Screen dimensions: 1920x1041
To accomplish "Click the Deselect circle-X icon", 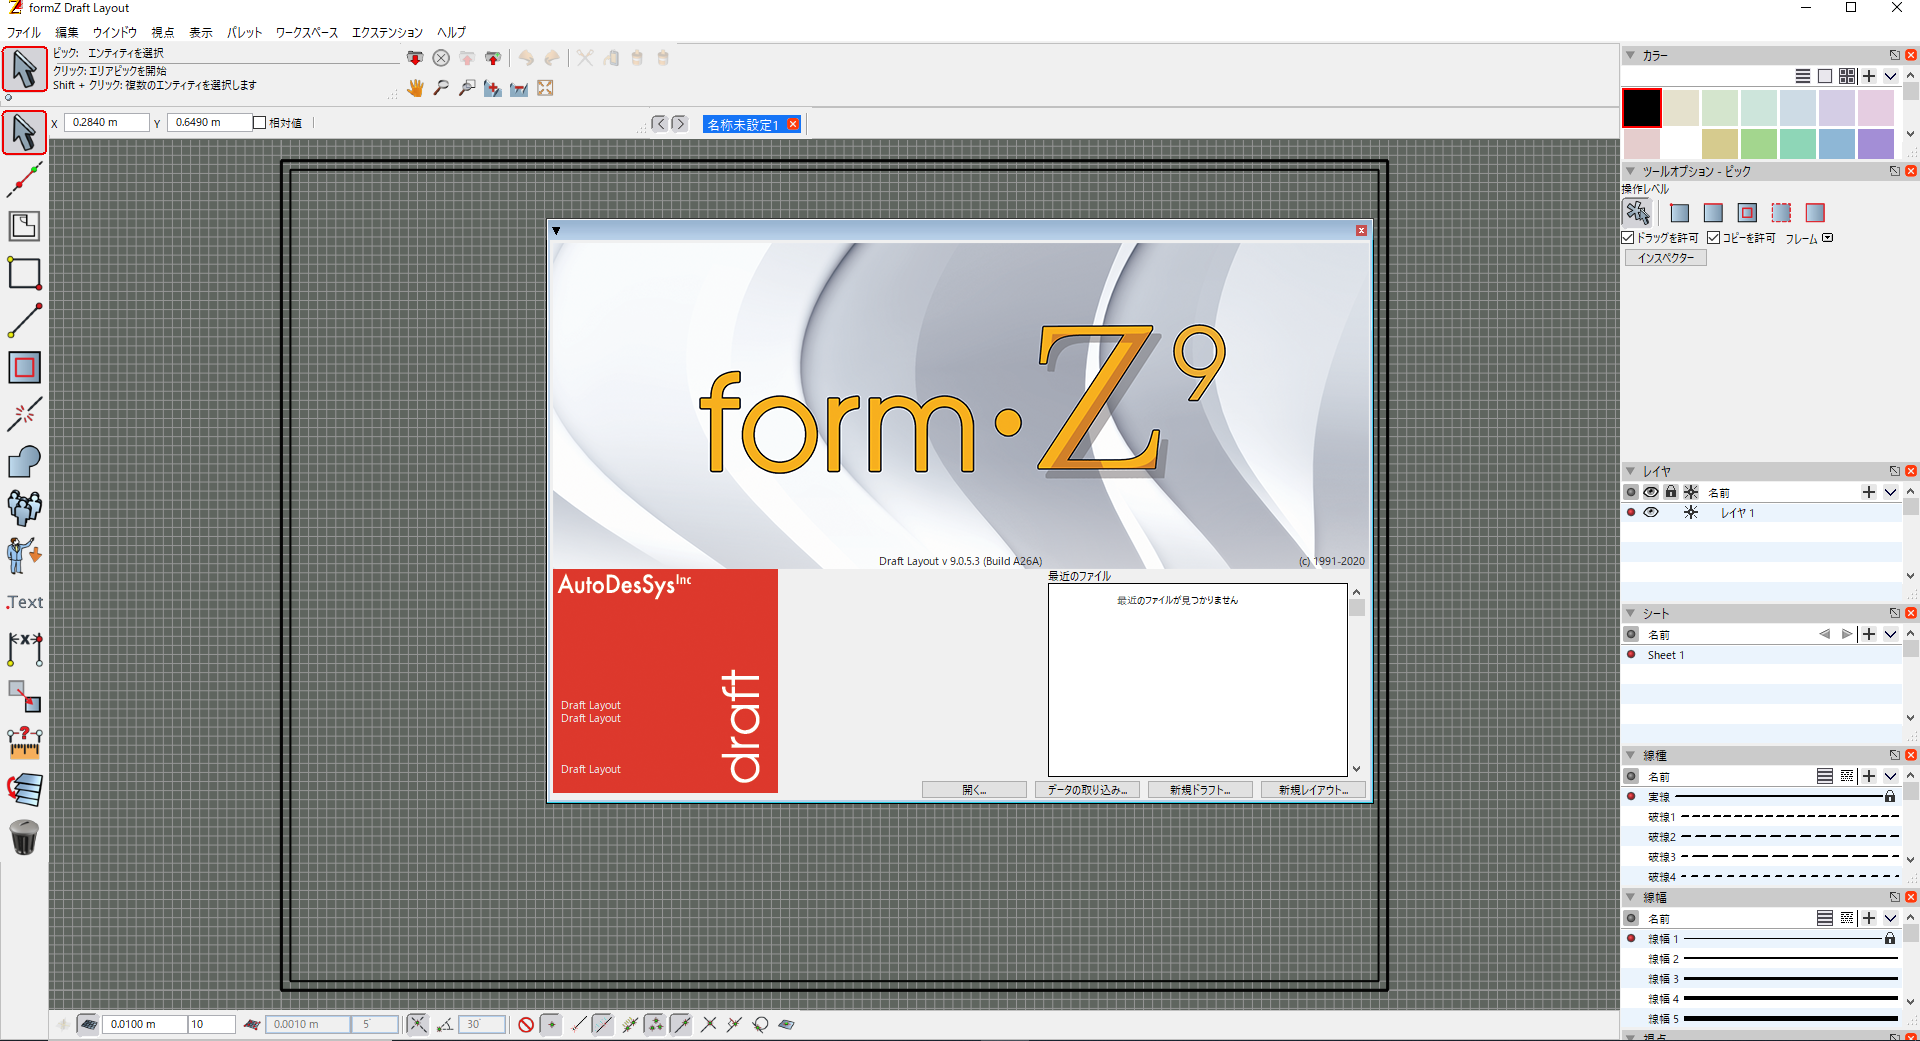I will click(x=441, y=58).
